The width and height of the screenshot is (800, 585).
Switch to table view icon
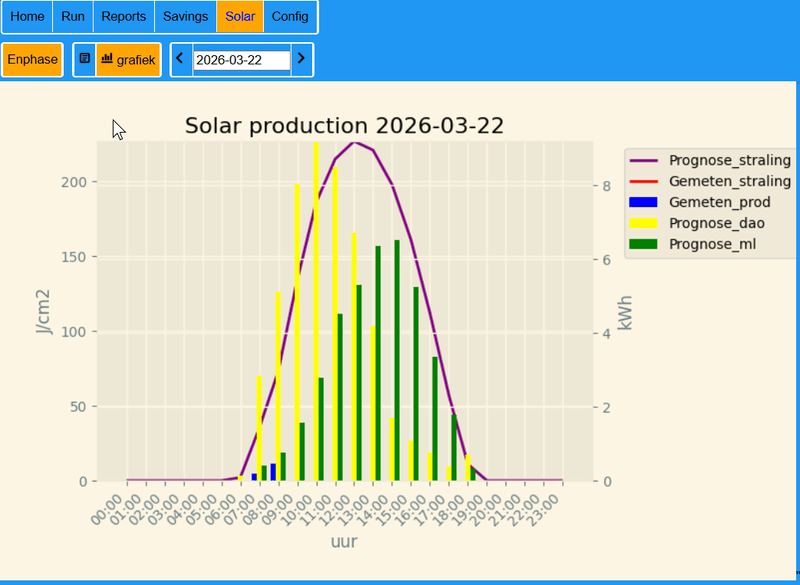(85, 60)
